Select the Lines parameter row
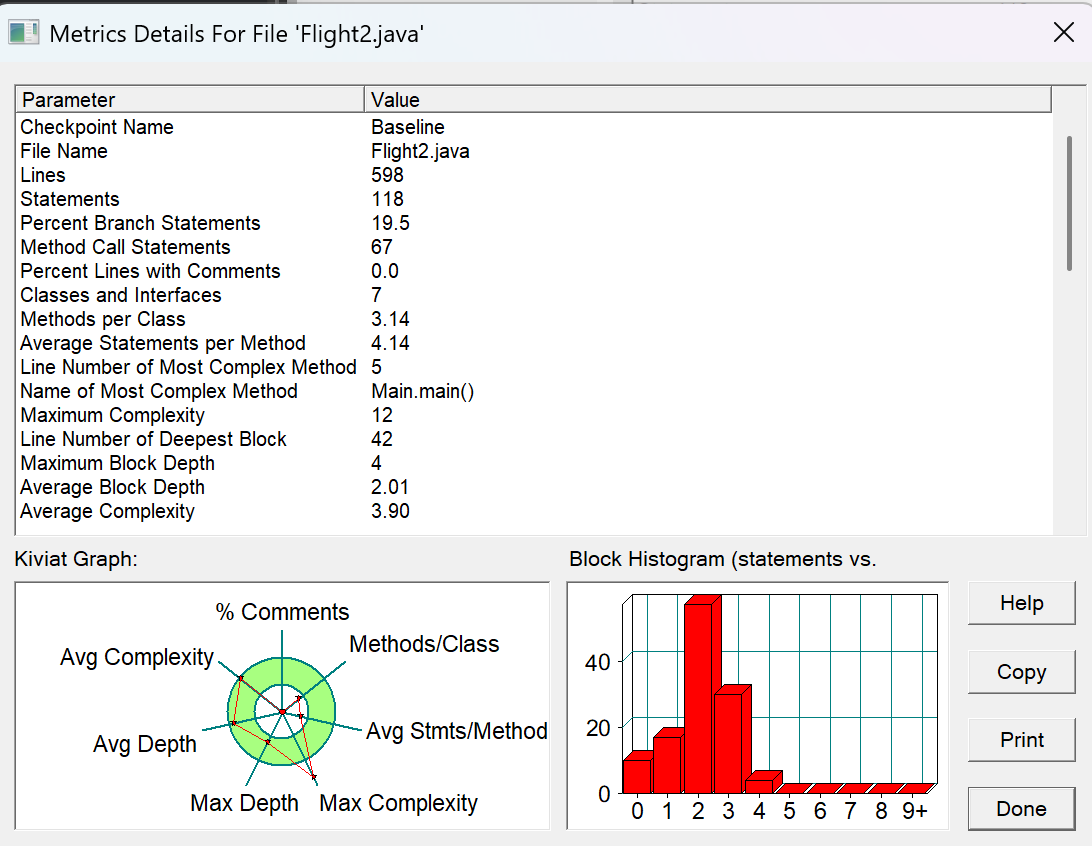1092x846 pixels. (533, 175)
